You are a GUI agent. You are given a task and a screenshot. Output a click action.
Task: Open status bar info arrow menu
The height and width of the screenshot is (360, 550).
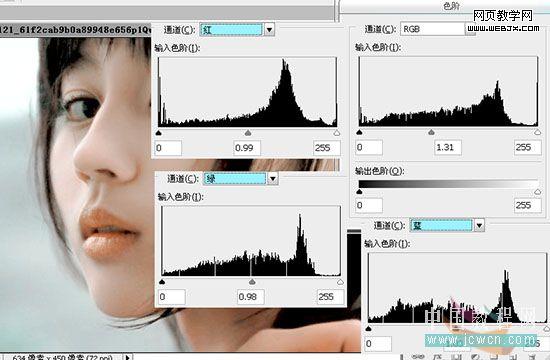[x=127, y=357]
